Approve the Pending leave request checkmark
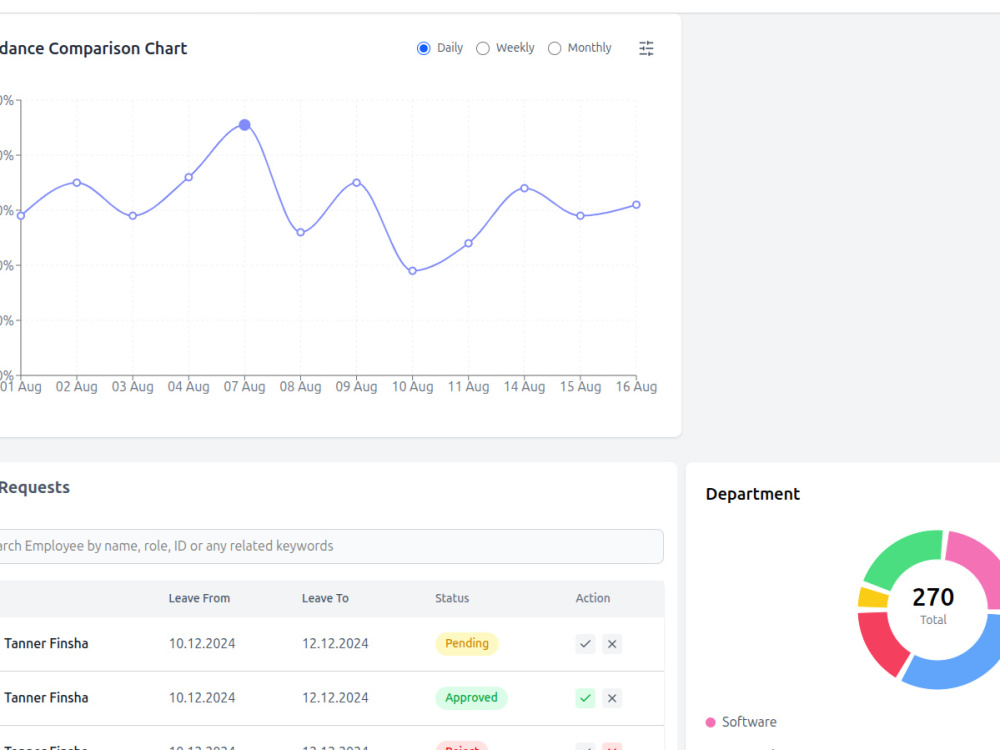This screenshot has width=1000, height=750. (585, 644)
